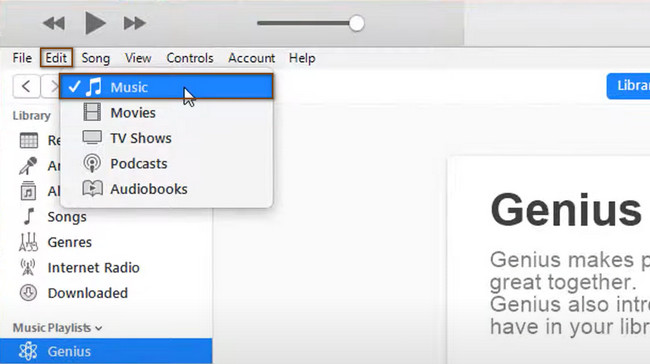Select the Genius playlist row
650x364 pixels.
pos(106,351)
